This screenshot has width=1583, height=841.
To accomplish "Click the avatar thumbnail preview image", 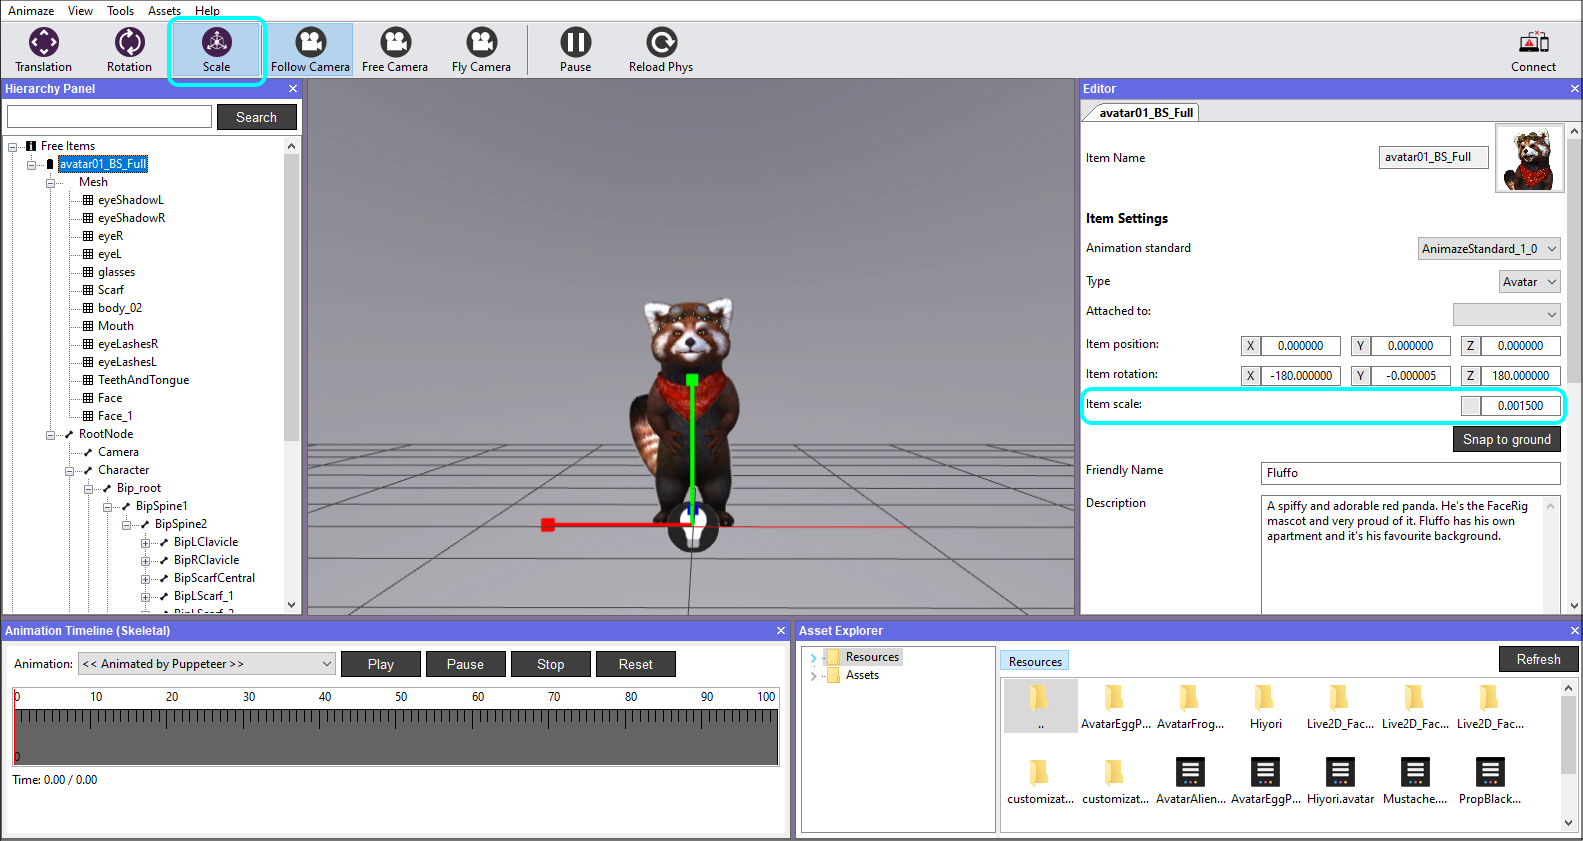I will point(1530,158).
